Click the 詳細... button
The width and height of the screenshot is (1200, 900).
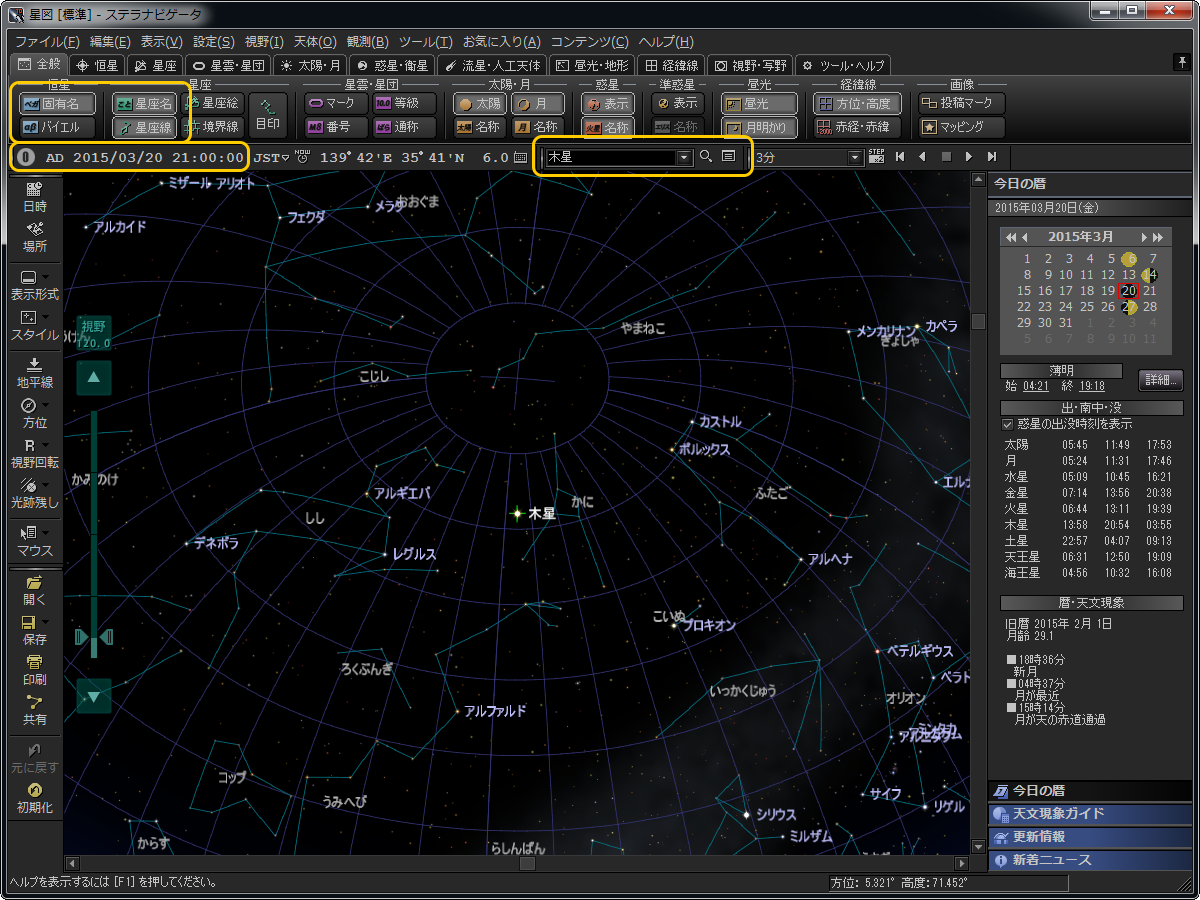coord(1160,380)
